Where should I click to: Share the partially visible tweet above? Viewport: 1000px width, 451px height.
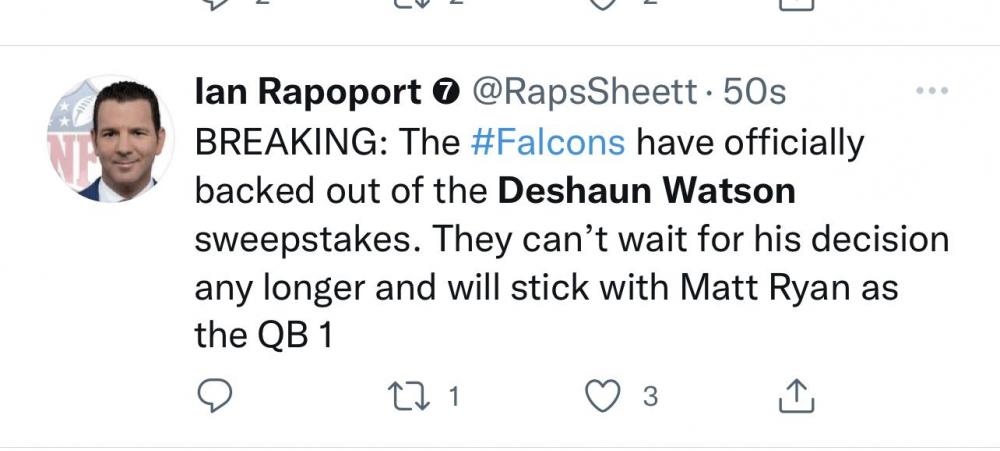point(796,4)
